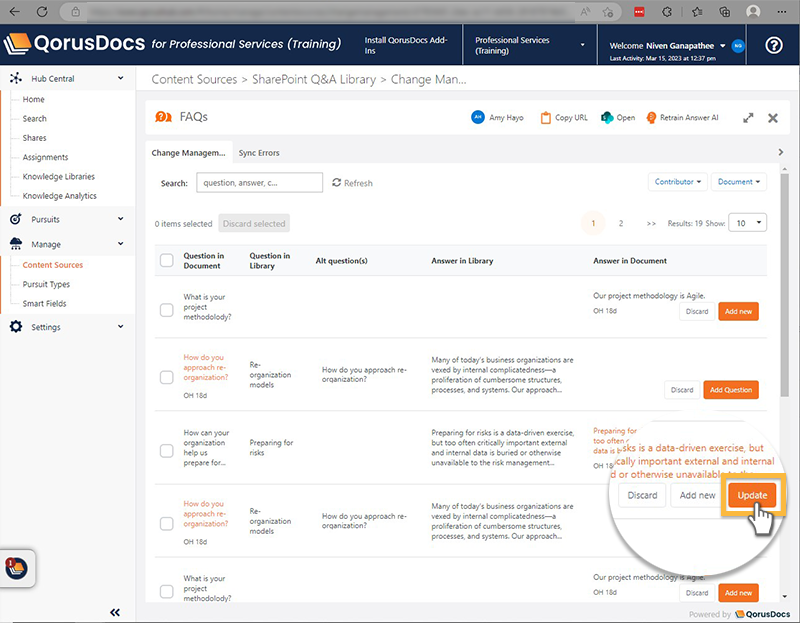
Task: Check the upper 'How do you approach re-organization?' row box
Action: pos(167,377)
